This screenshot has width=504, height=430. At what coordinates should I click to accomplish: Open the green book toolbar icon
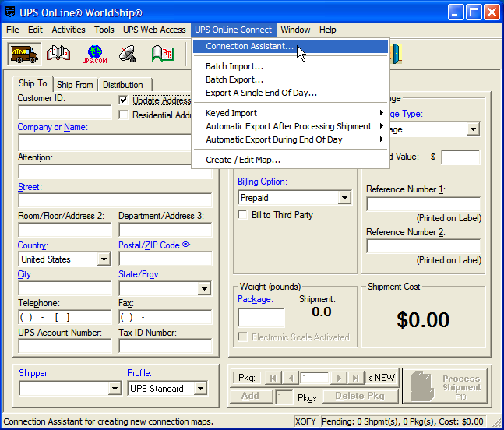tap(163, 54)
